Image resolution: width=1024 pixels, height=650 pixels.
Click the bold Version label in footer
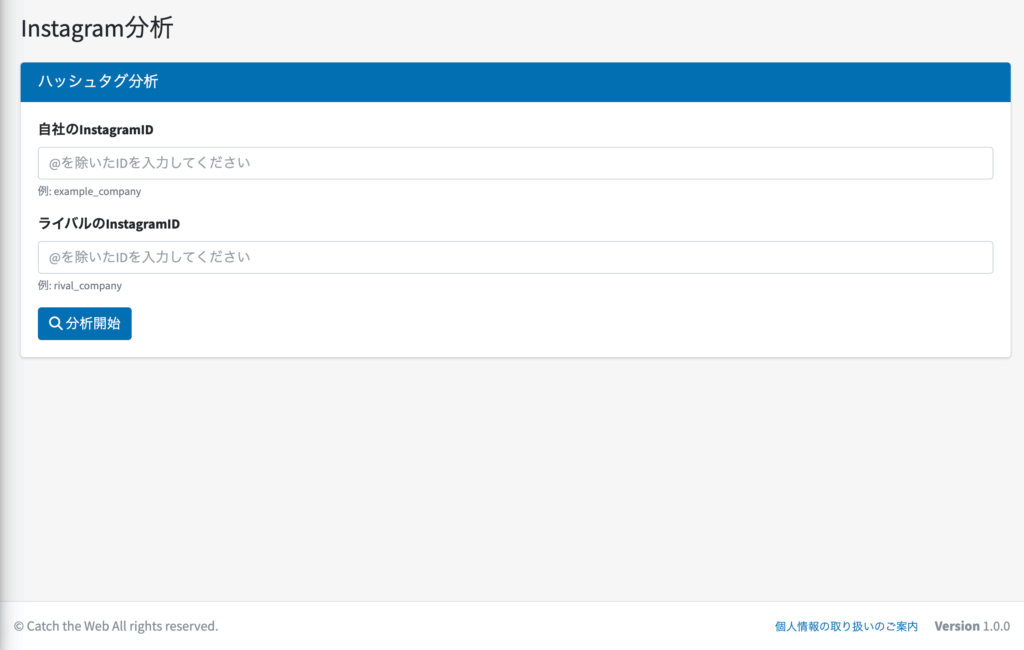pos(956,626)
